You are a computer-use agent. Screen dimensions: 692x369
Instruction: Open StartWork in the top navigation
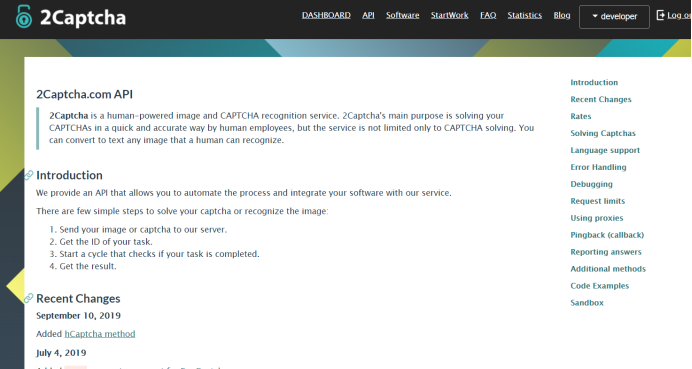click(449, 15)
